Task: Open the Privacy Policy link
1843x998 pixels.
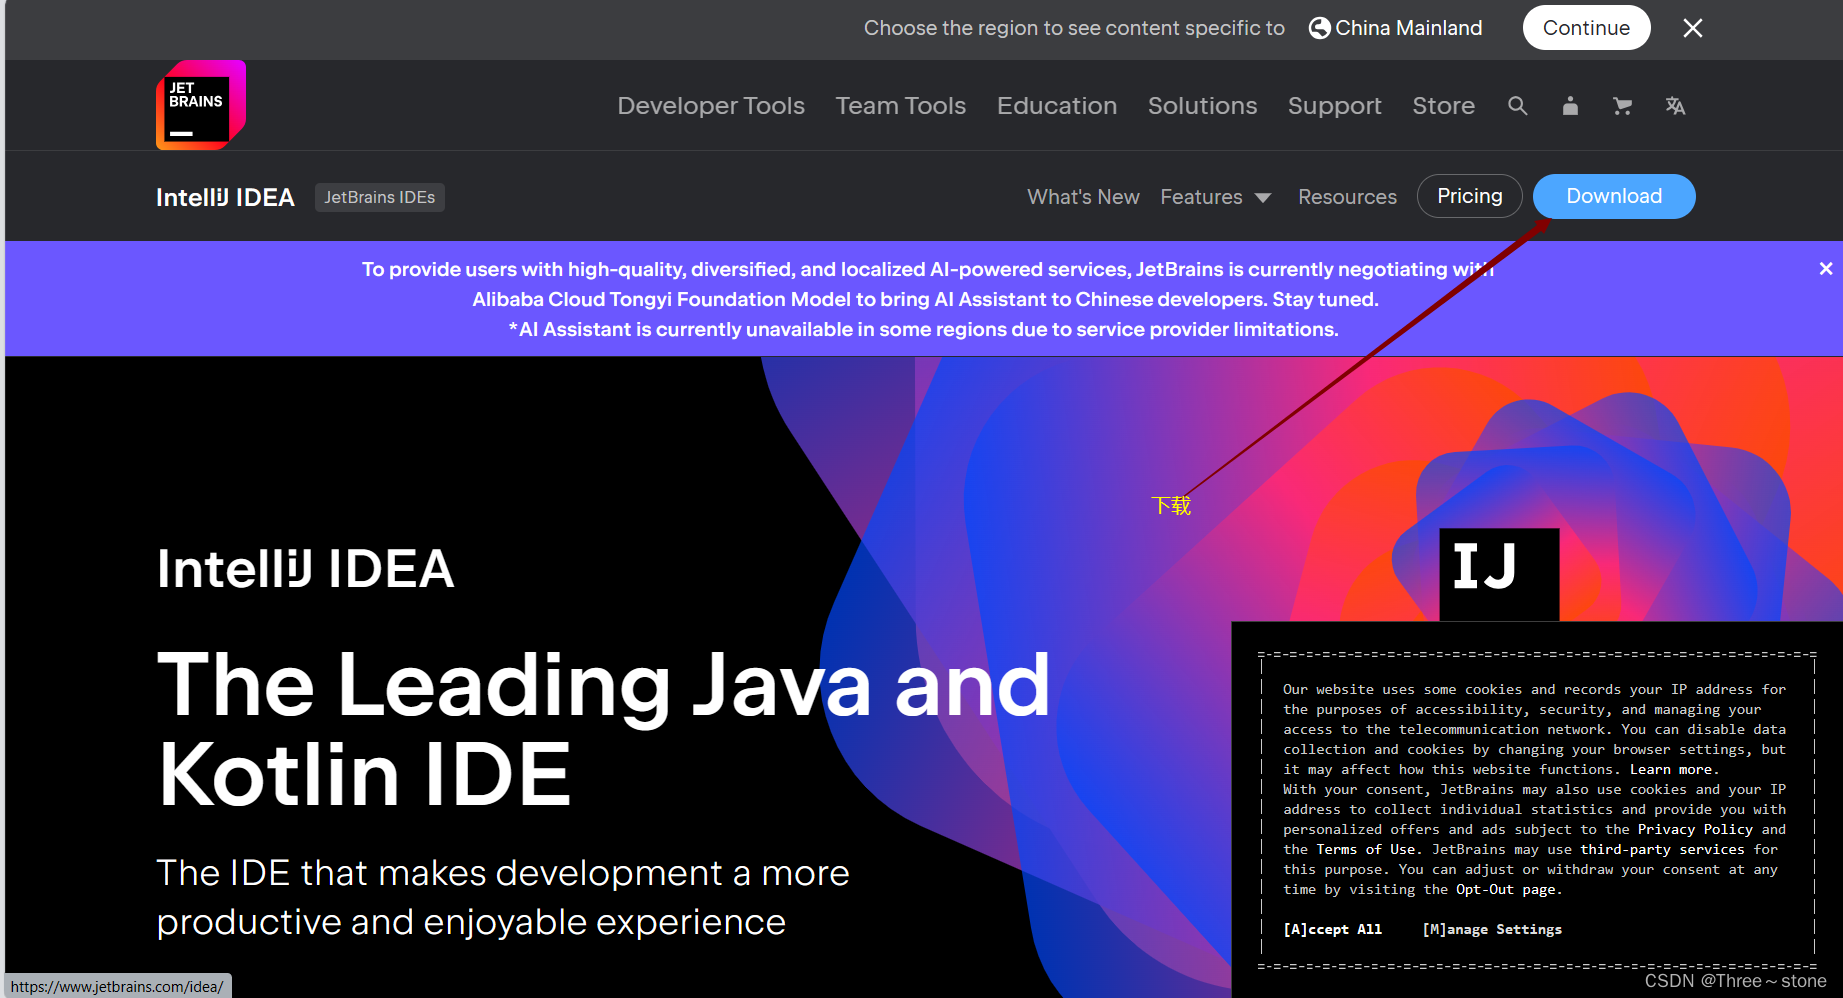Action: (1694, 829)
